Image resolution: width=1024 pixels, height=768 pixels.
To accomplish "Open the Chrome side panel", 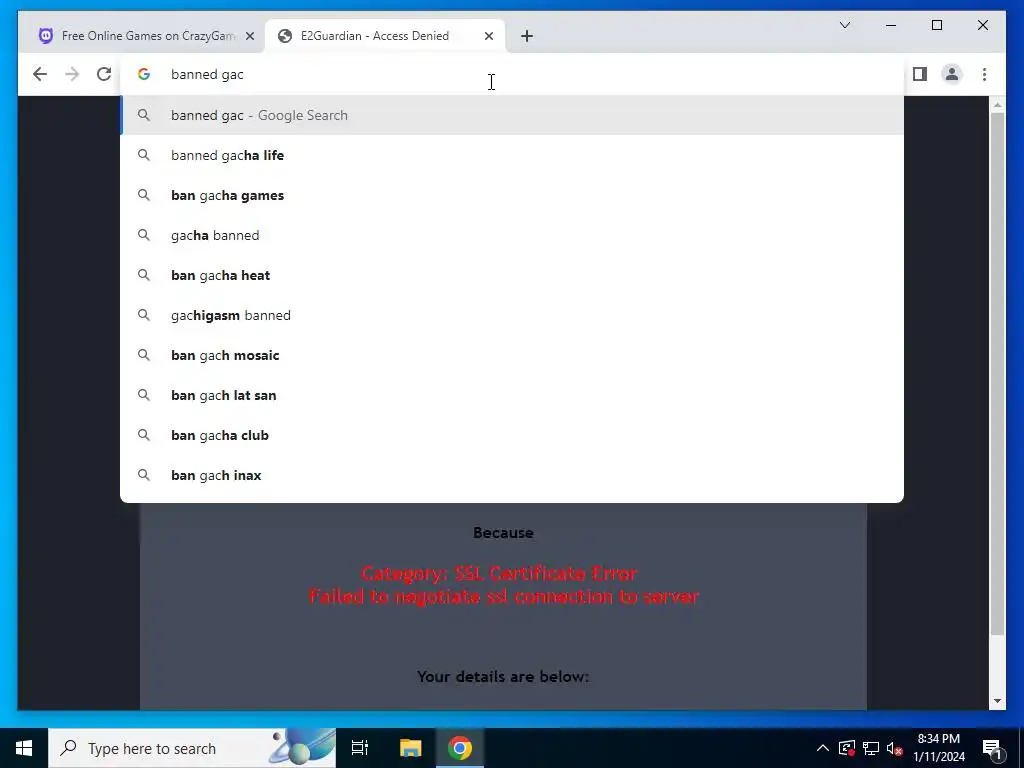I will 920,74.
